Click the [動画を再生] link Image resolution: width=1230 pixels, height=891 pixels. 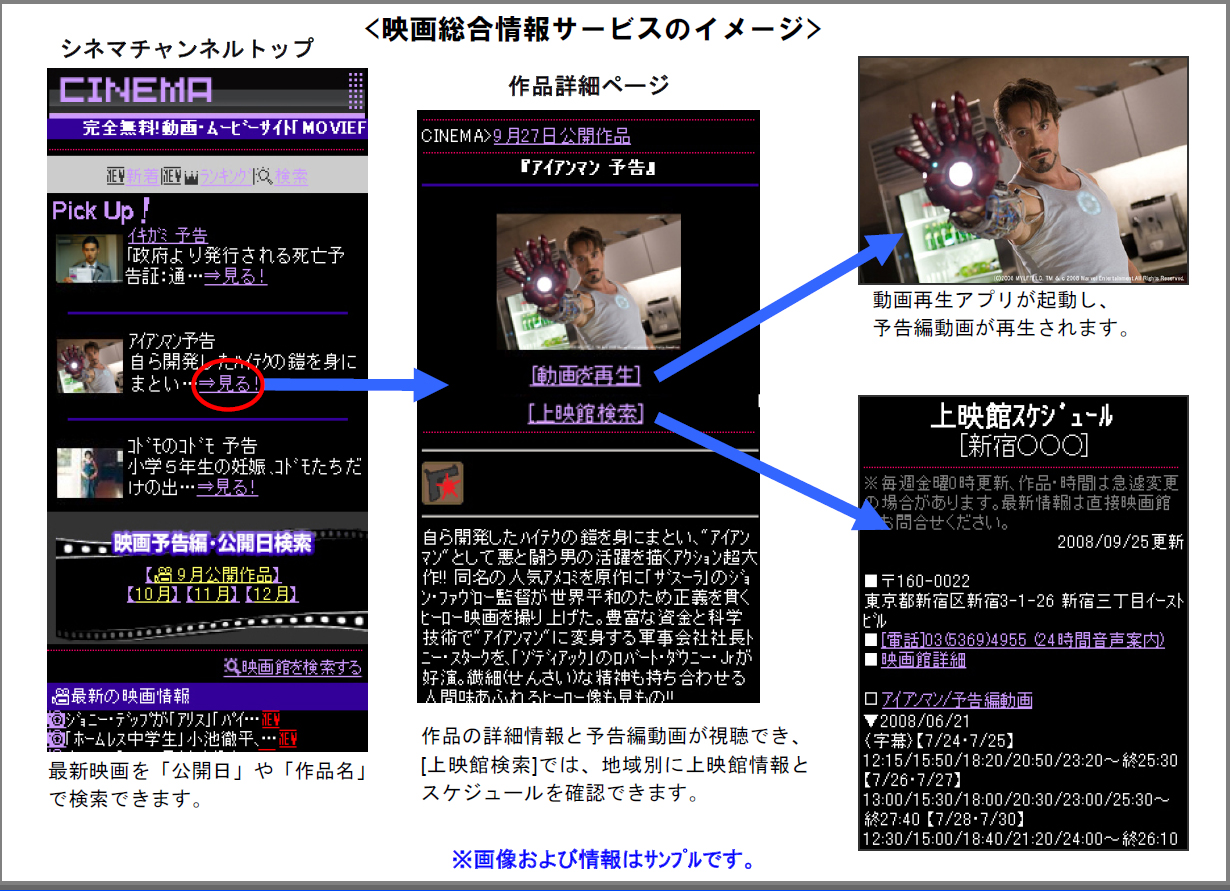(586, 376)
